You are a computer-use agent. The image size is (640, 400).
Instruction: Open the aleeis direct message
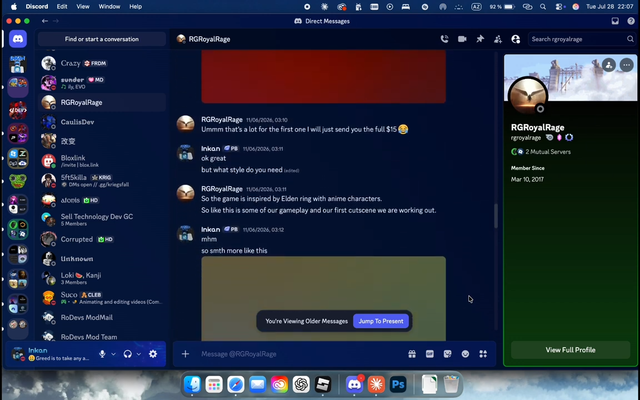point(102,200)
